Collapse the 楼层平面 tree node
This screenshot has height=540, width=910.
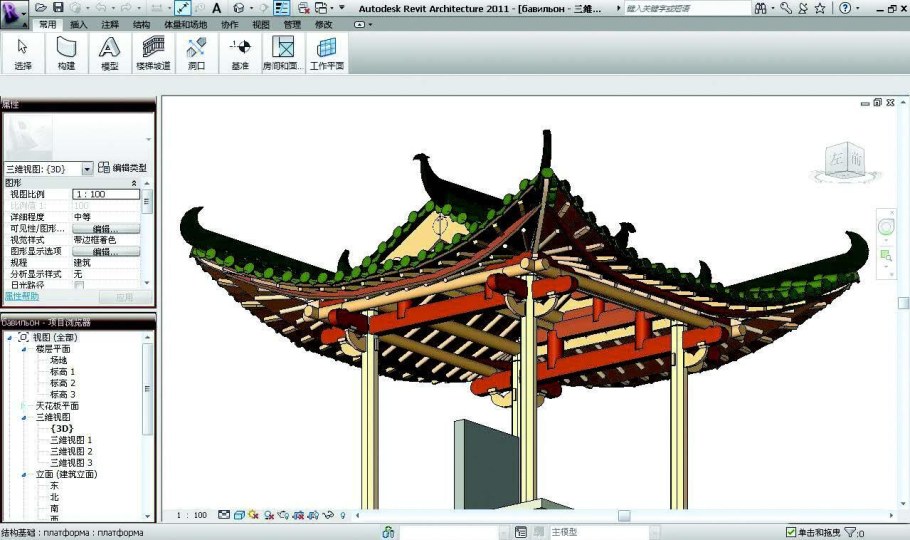point(24,349)
